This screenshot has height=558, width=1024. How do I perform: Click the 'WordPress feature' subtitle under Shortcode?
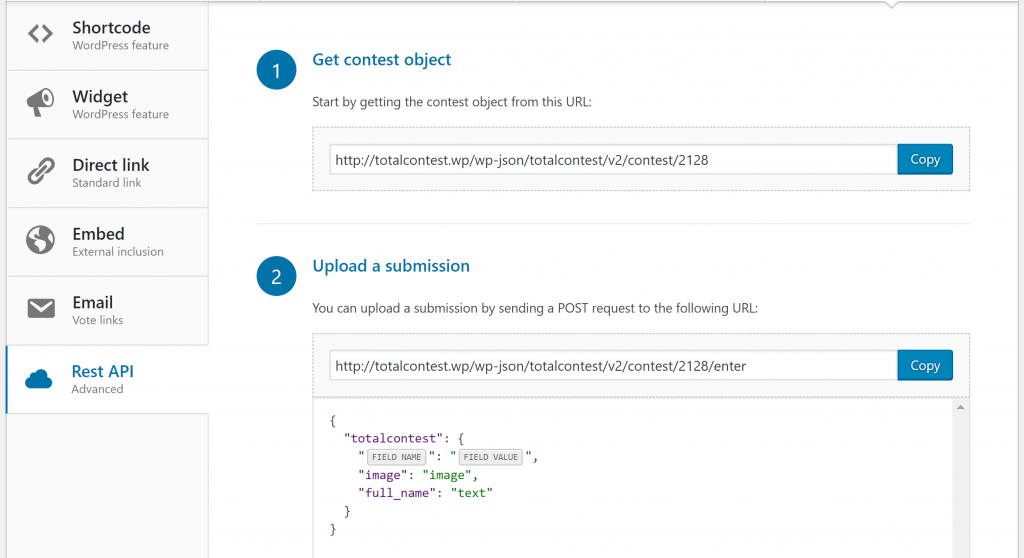pos(120,46)
